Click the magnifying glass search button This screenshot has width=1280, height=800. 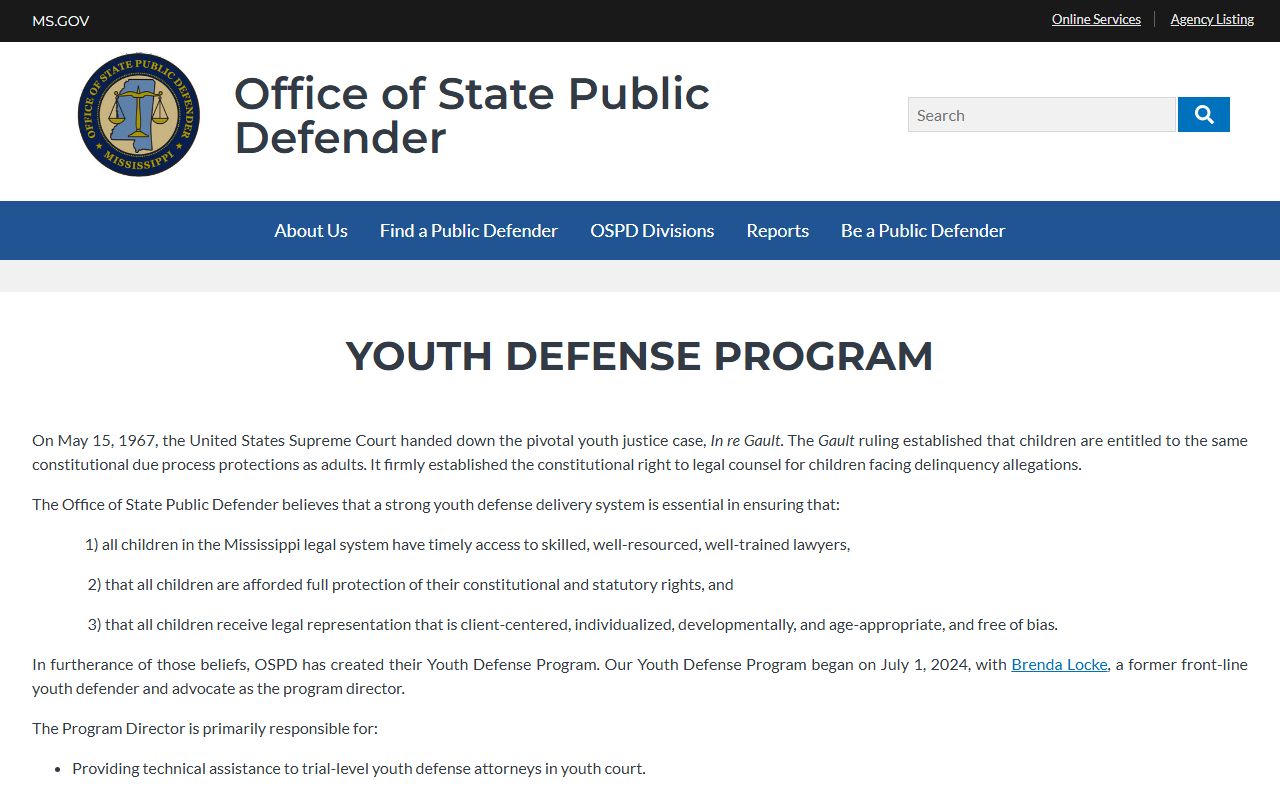pyautogui.click(x=1203, y=115)
